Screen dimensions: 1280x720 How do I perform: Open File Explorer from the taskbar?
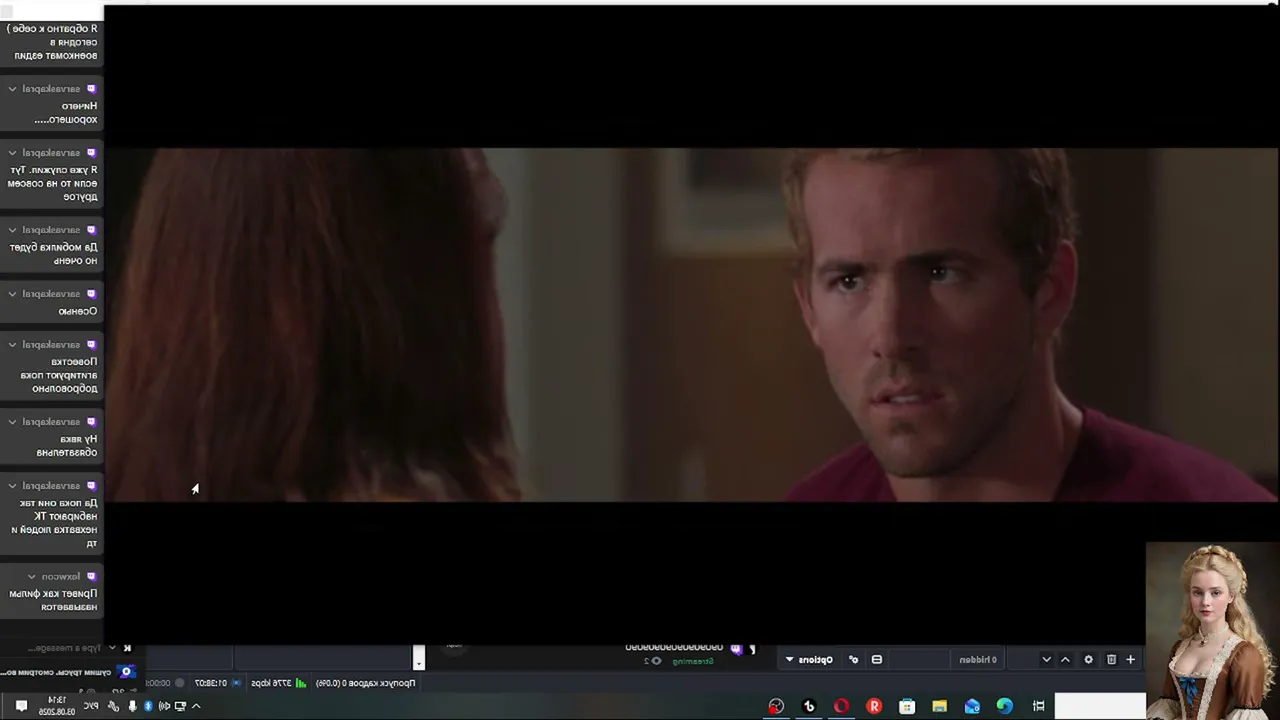(x=939, y=706)
